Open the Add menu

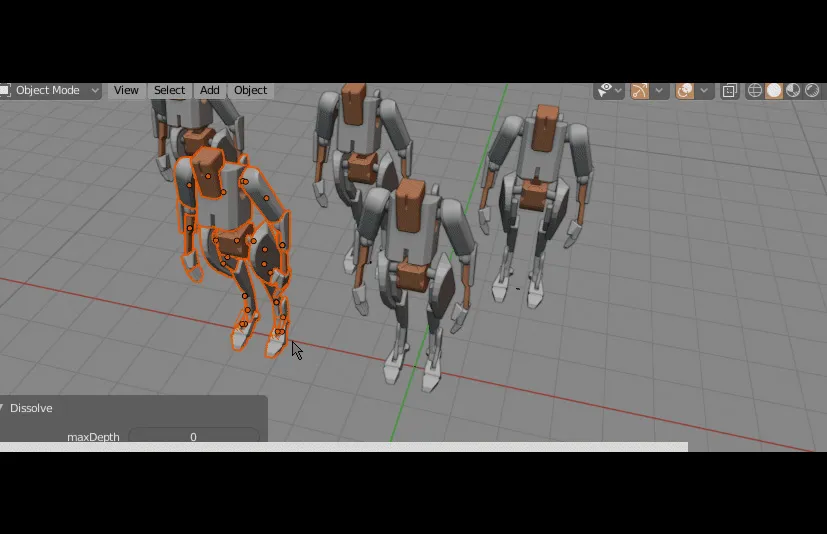pos(209,90)
